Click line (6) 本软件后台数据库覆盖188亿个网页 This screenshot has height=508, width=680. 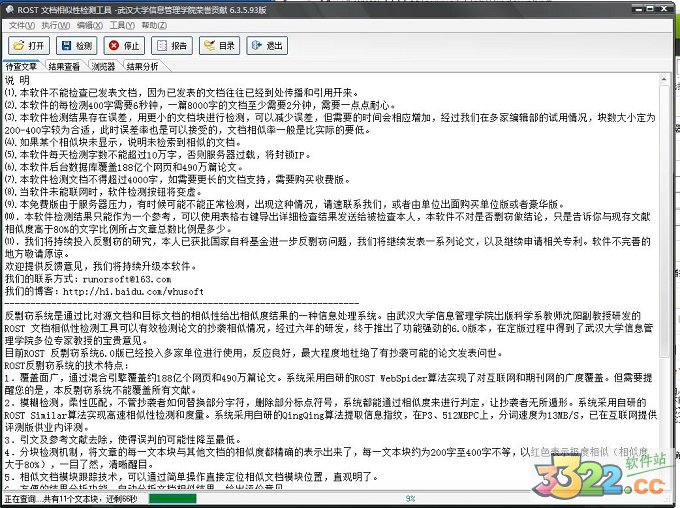pos(124,167)
